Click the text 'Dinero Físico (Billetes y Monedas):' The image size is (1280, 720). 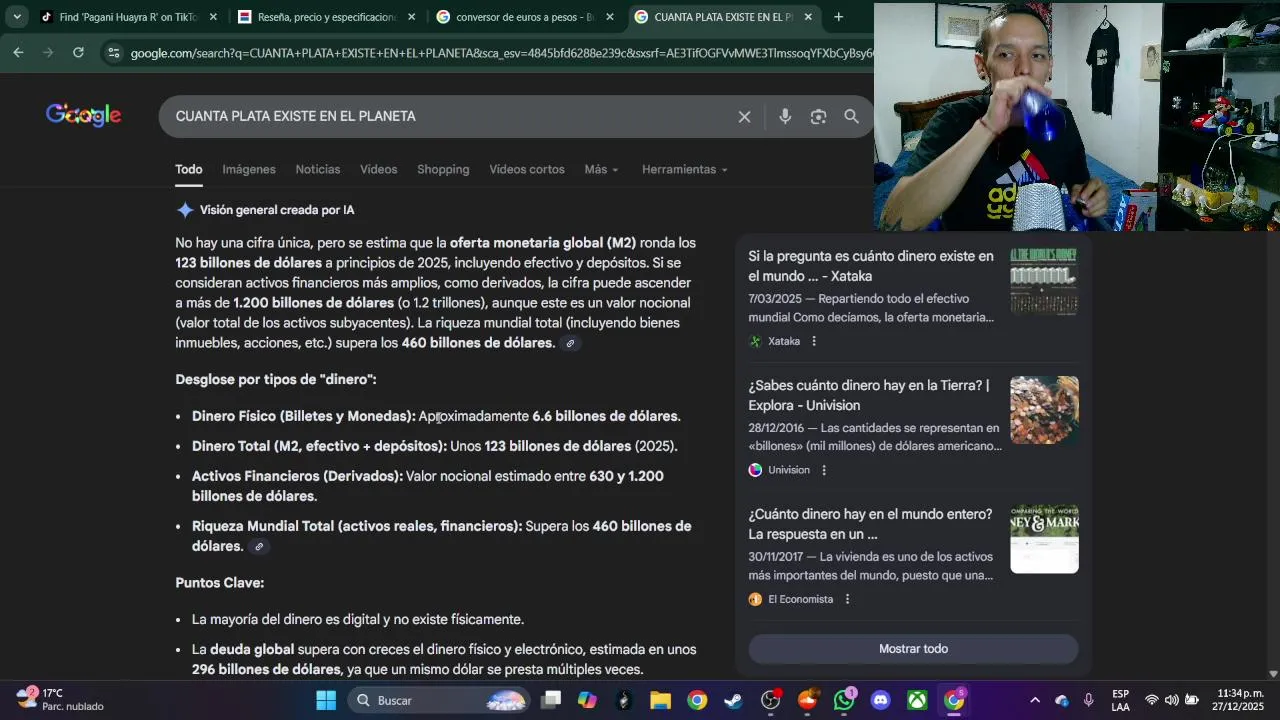[x=304, y=416]
